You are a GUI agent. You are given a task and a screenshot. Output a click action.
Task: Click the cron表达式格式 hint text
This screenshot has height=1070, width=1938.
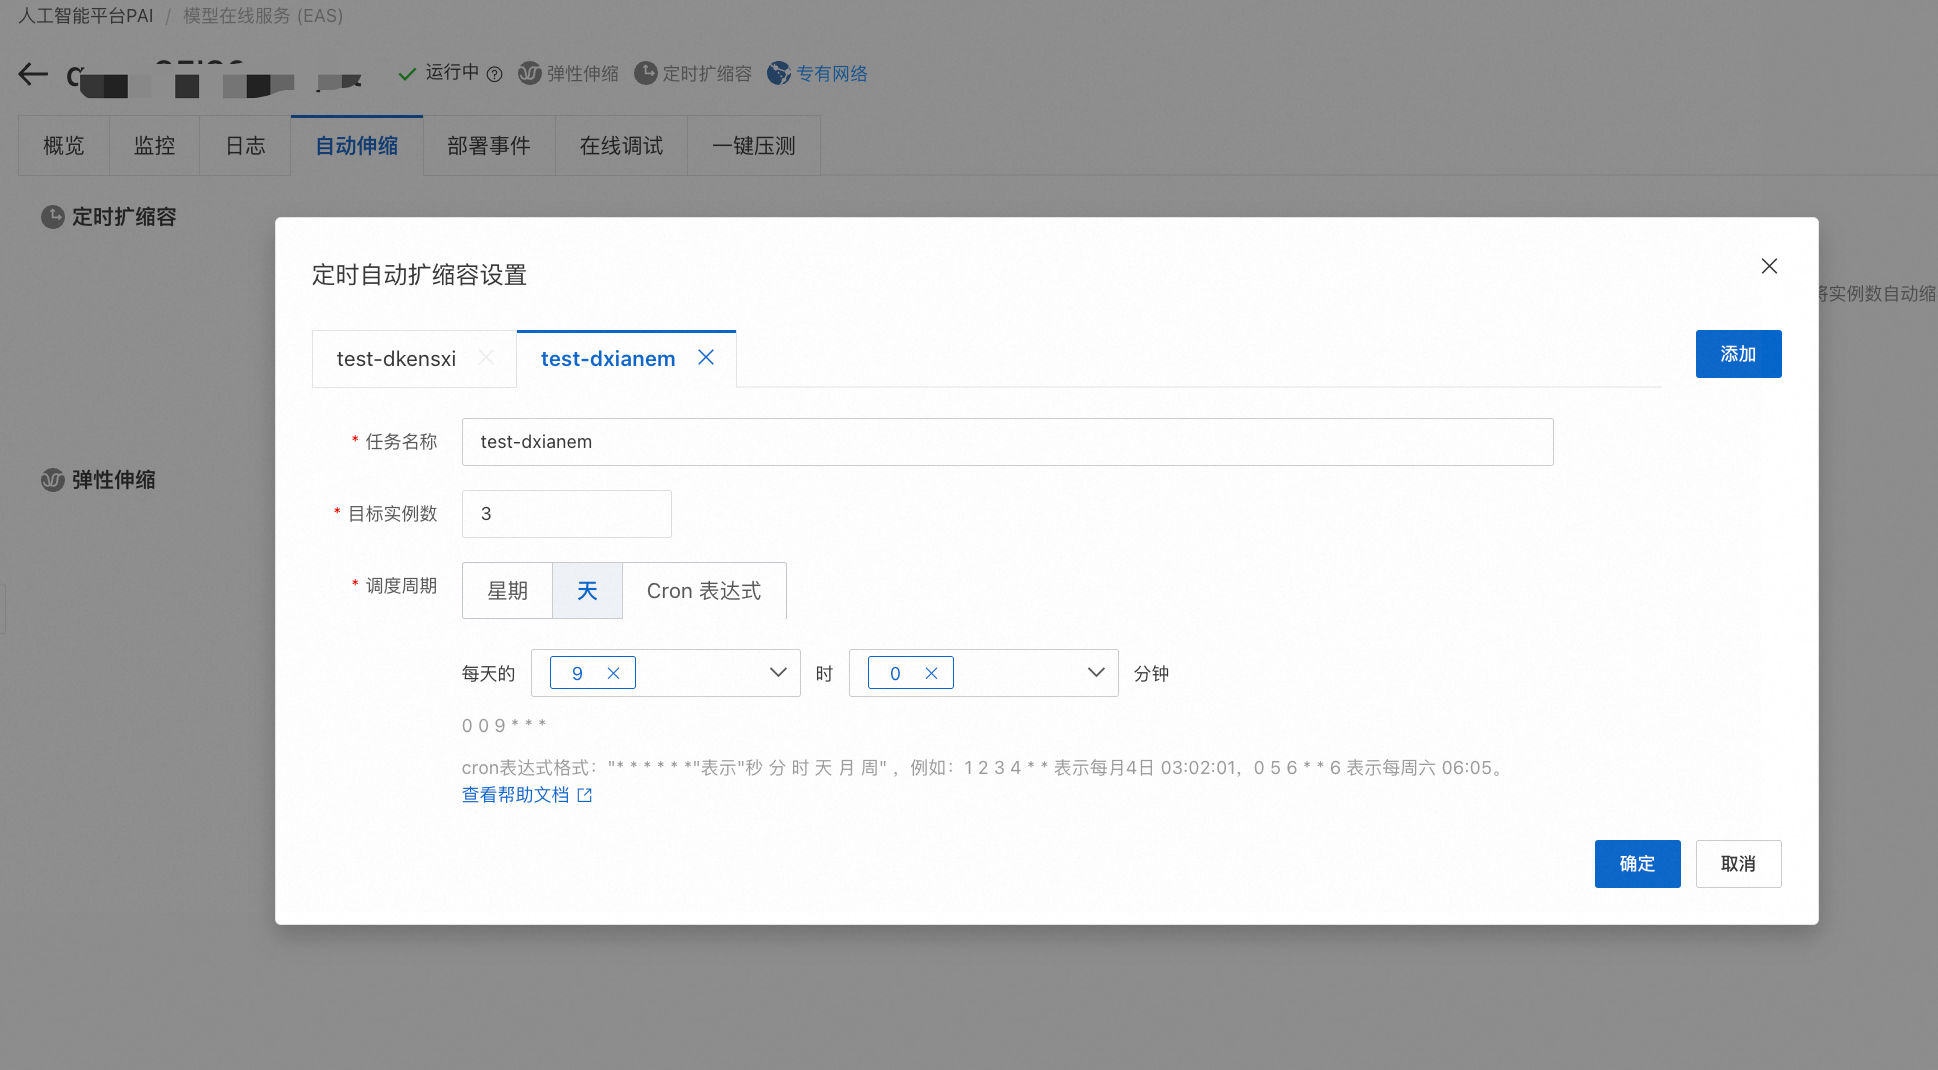[985, 768]
